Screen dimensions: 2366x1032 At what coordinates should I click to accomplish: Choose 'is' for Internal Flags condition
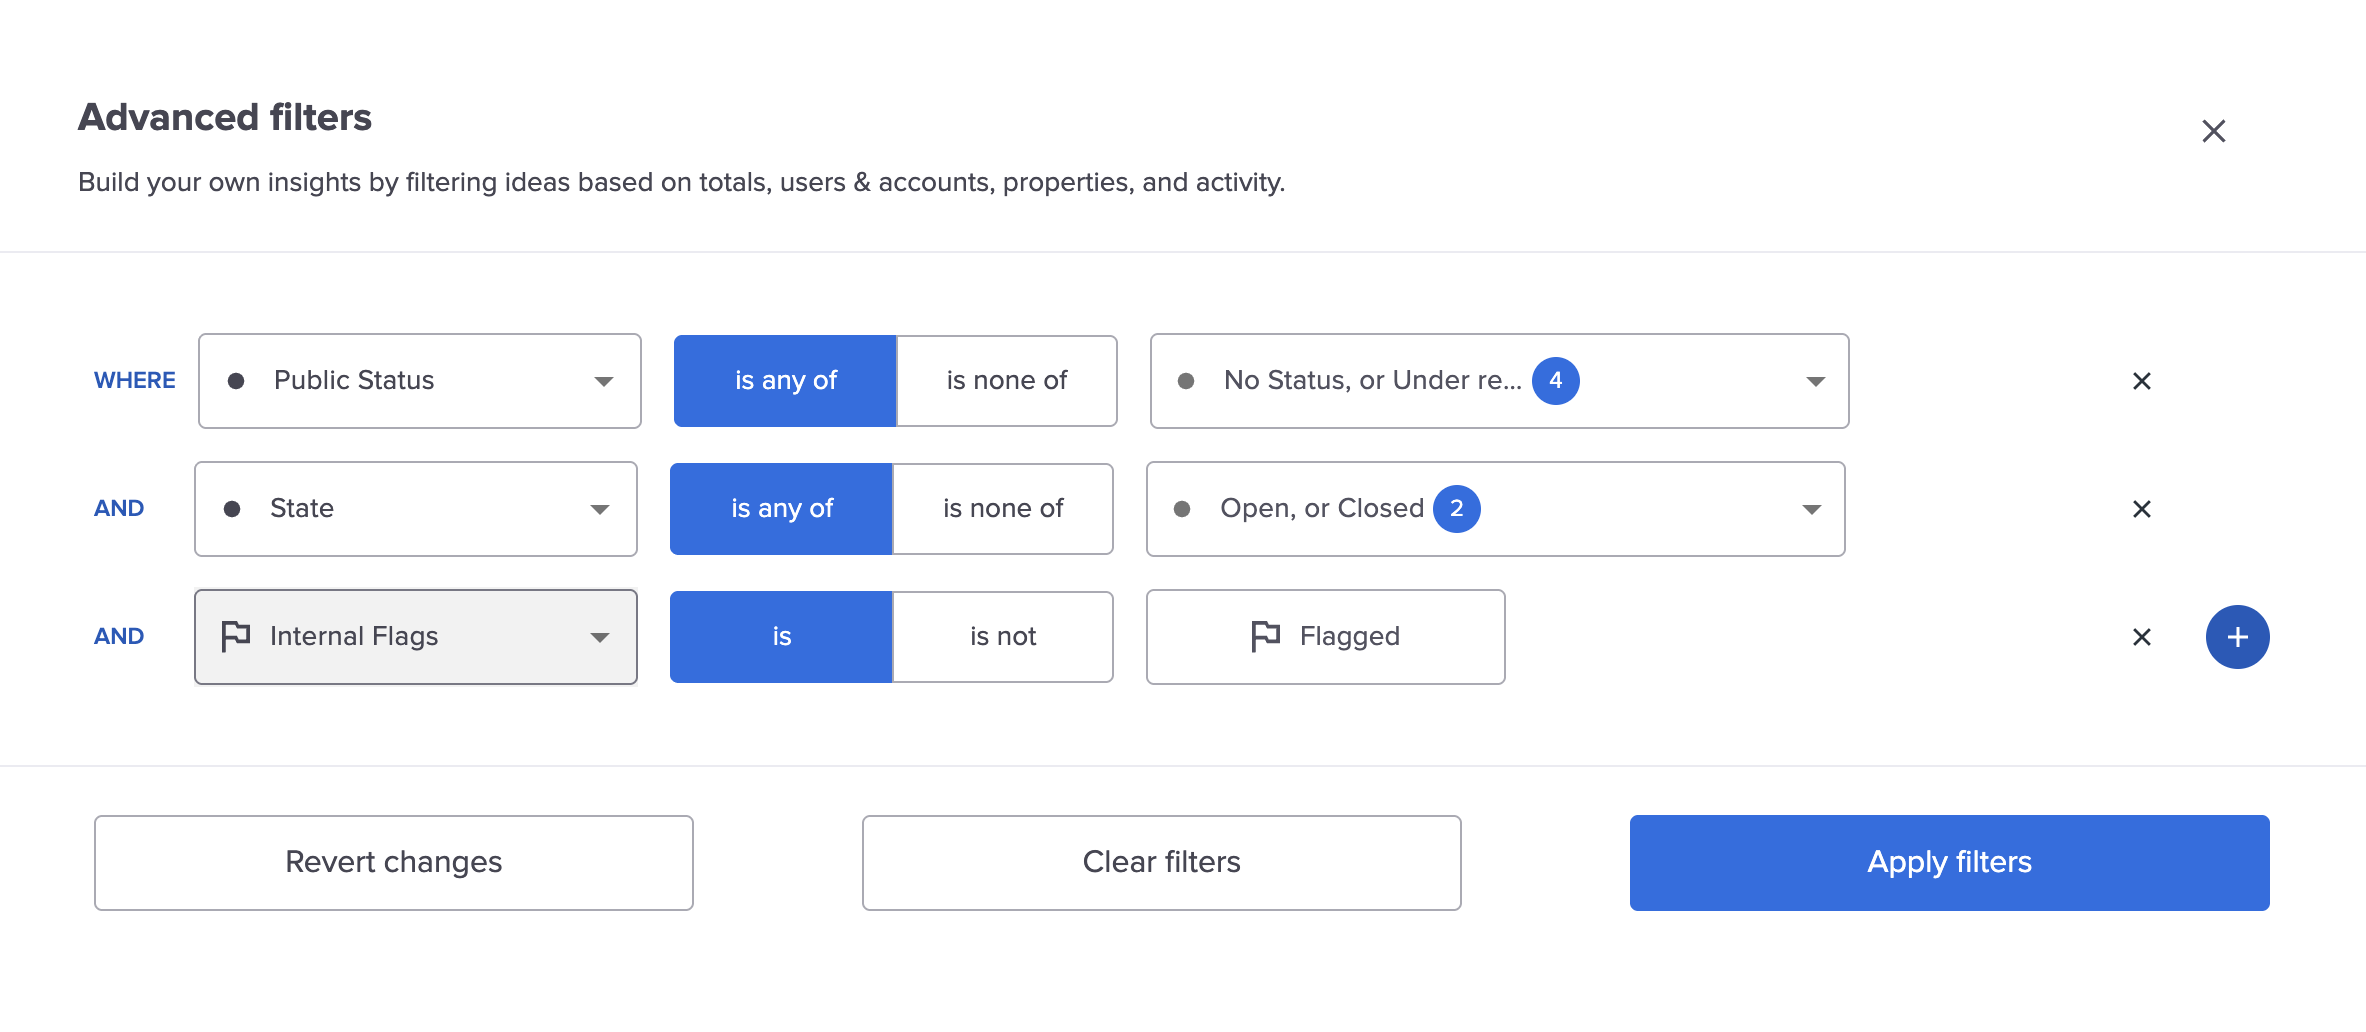781,637
